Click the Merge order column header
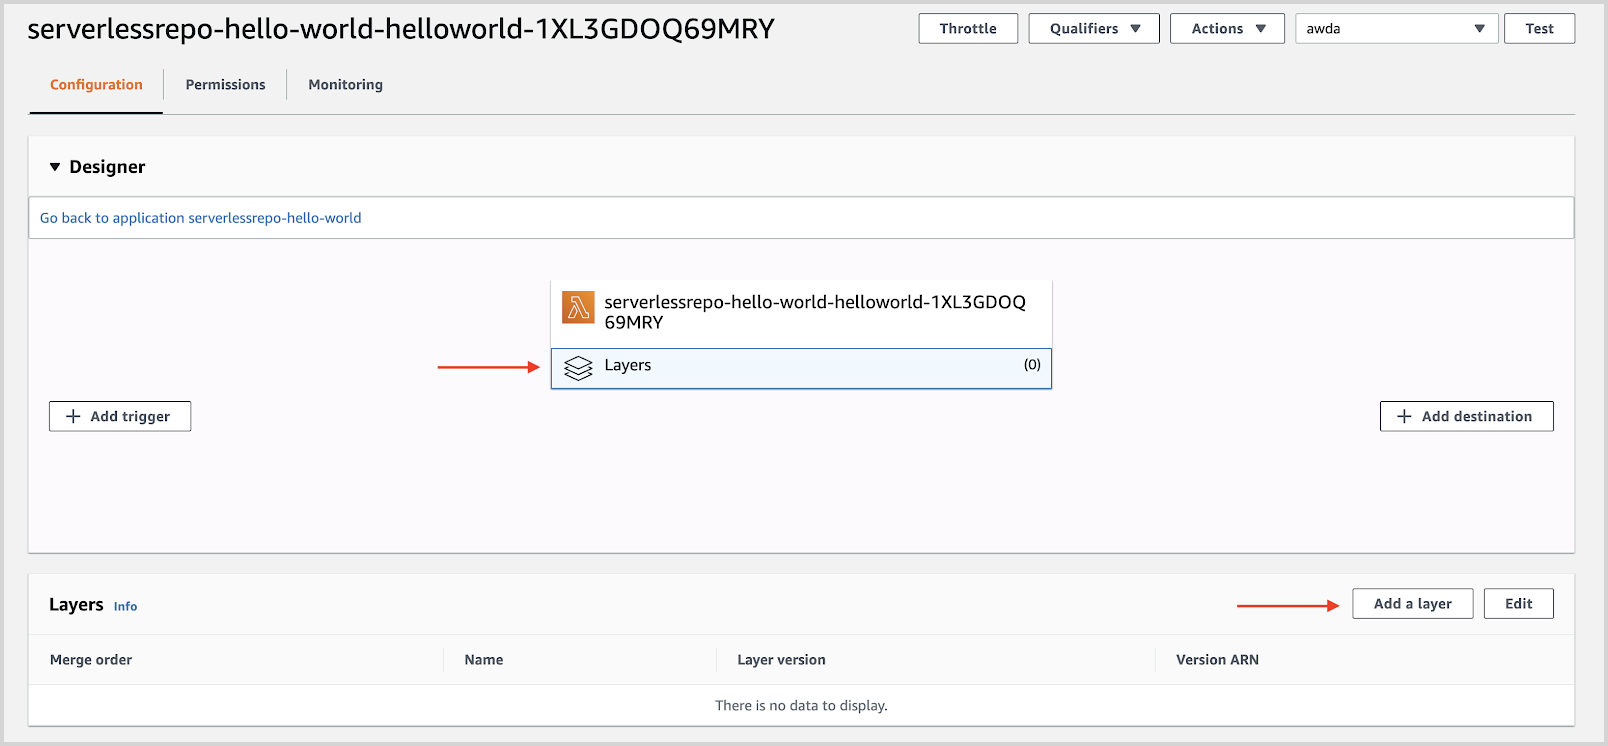The image size is (1608, 746). coord(91,660)
